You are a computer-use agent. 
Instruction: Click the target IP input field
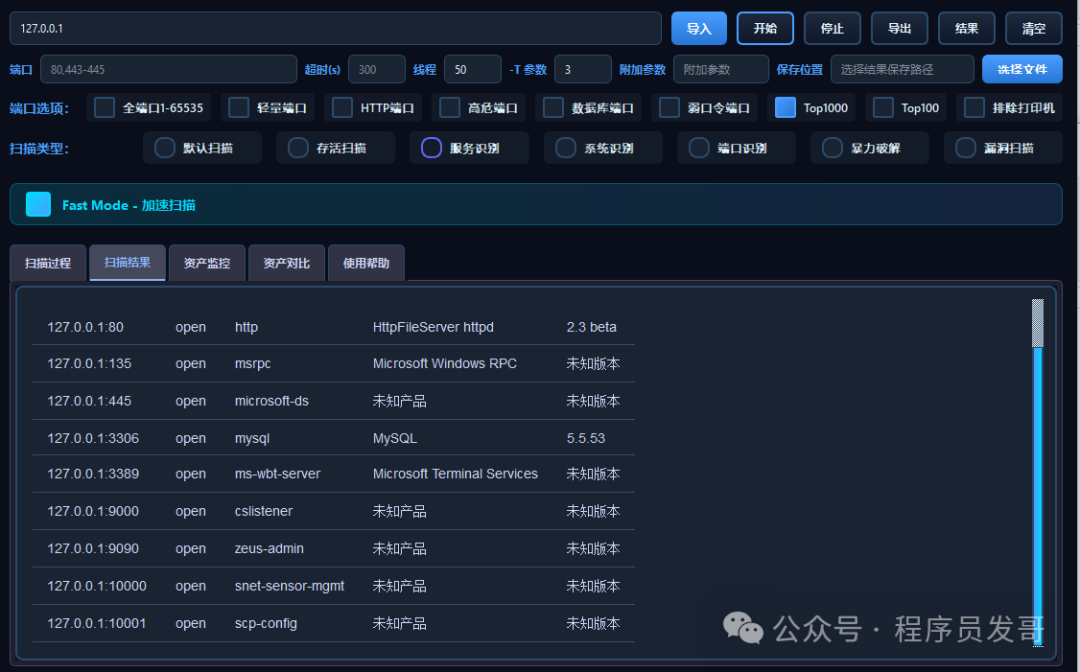click(x=335, y=28)
